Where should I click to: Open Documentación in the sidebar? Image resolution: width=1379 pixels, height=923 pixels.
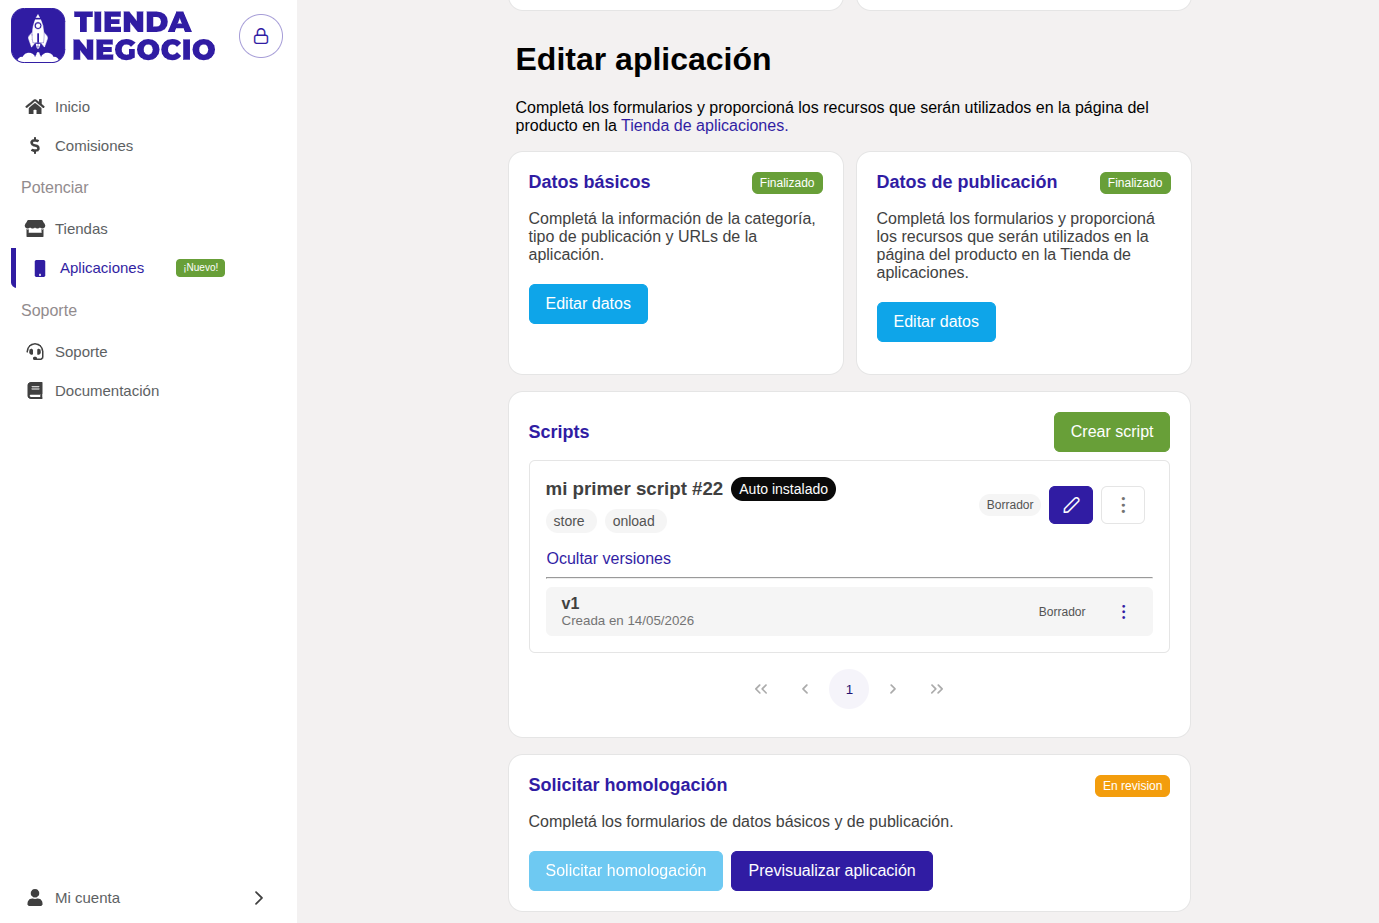tap(107, 391)
